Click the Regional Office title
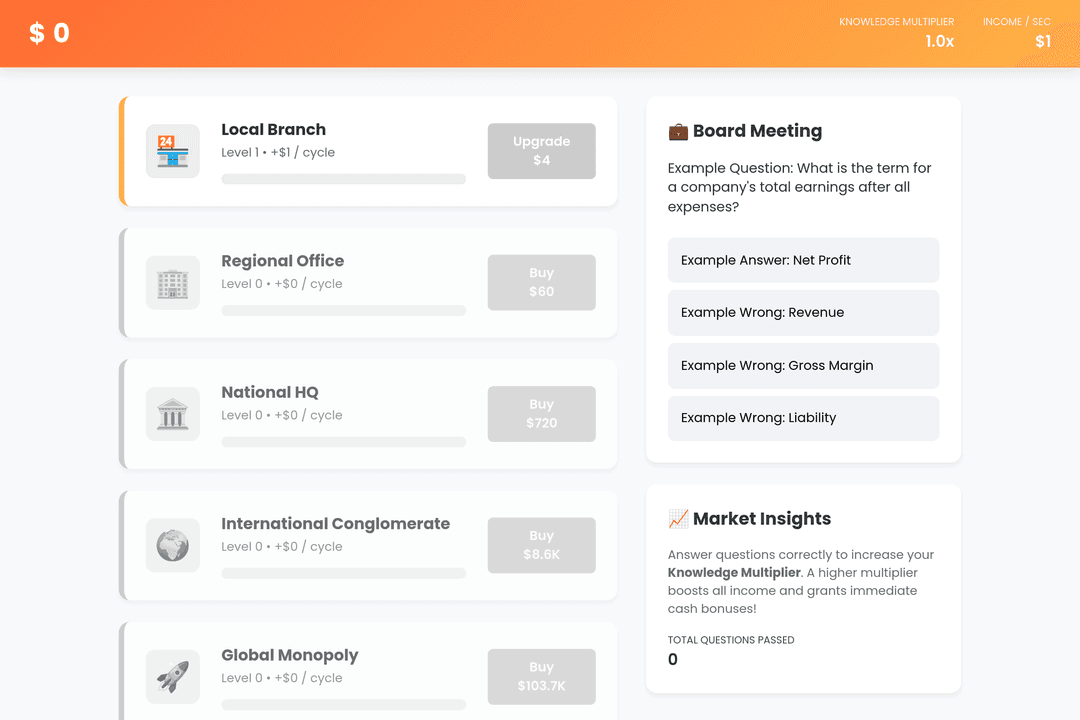The image size is (1080, 720). [x=282, y=261]
